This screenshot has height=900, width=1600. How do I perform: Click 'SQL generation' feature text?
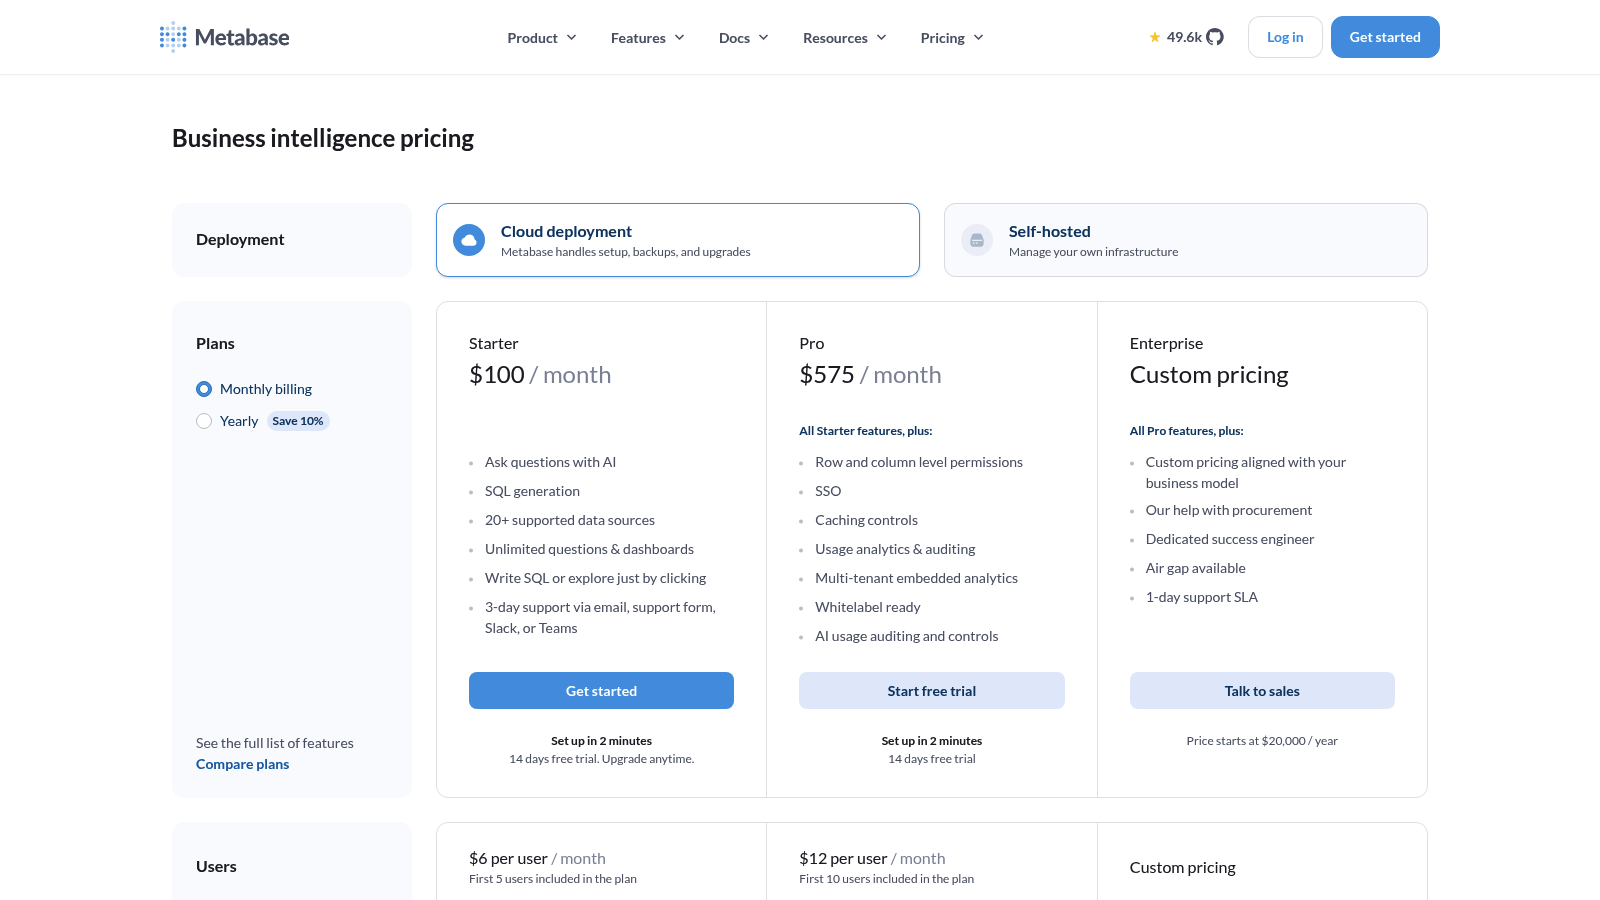click(532, 491)
